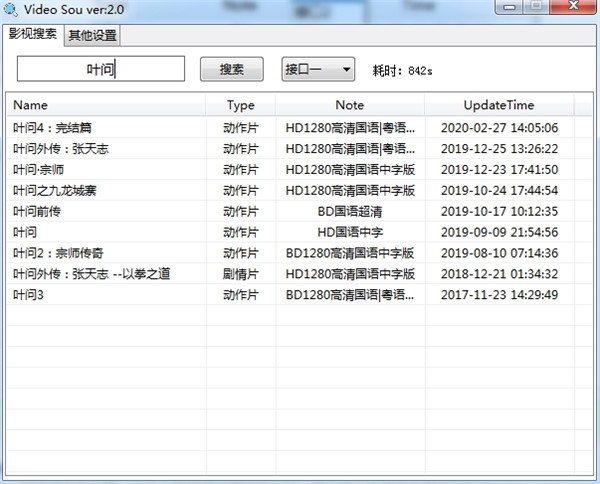
Task: Click the date 2020-02-27 14:05:06
Action: [x=499, y=128]
